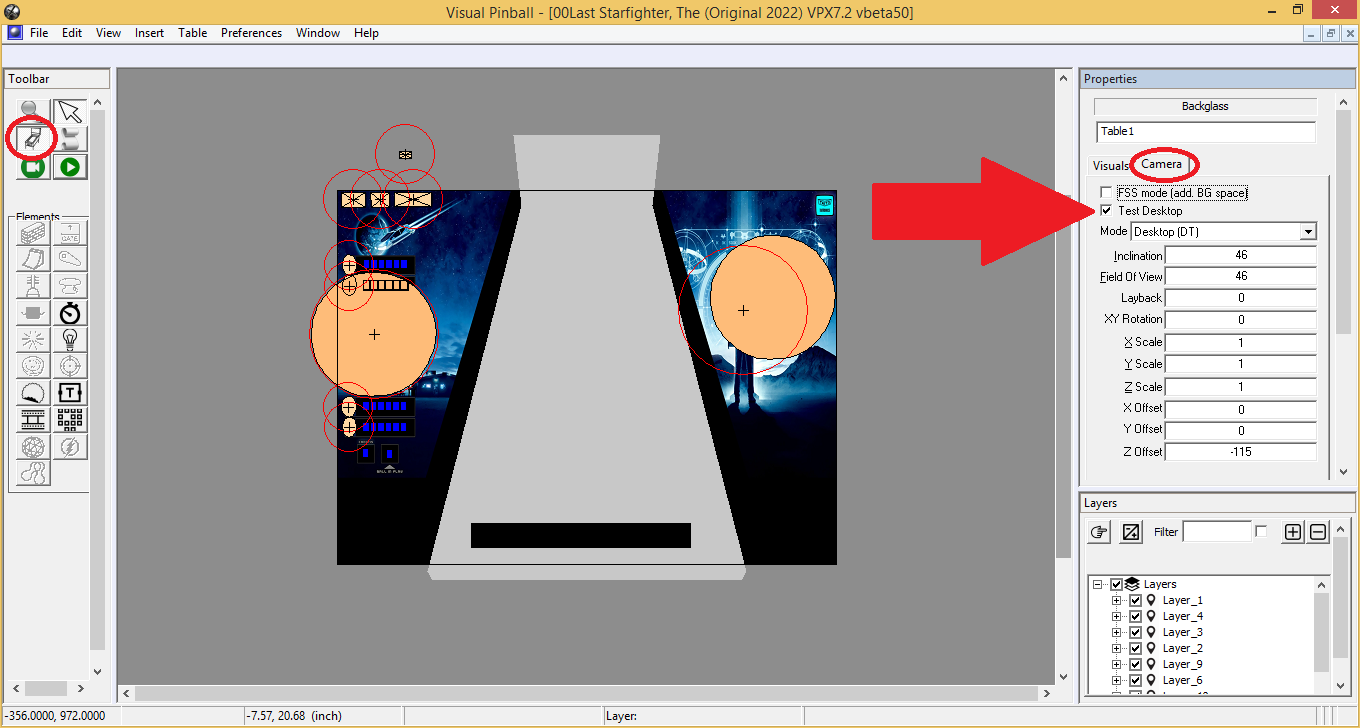Image resolution: width=1360 pixels, height=728 pixels.
Task: Click the Backglass header button
Action: 1205,106
